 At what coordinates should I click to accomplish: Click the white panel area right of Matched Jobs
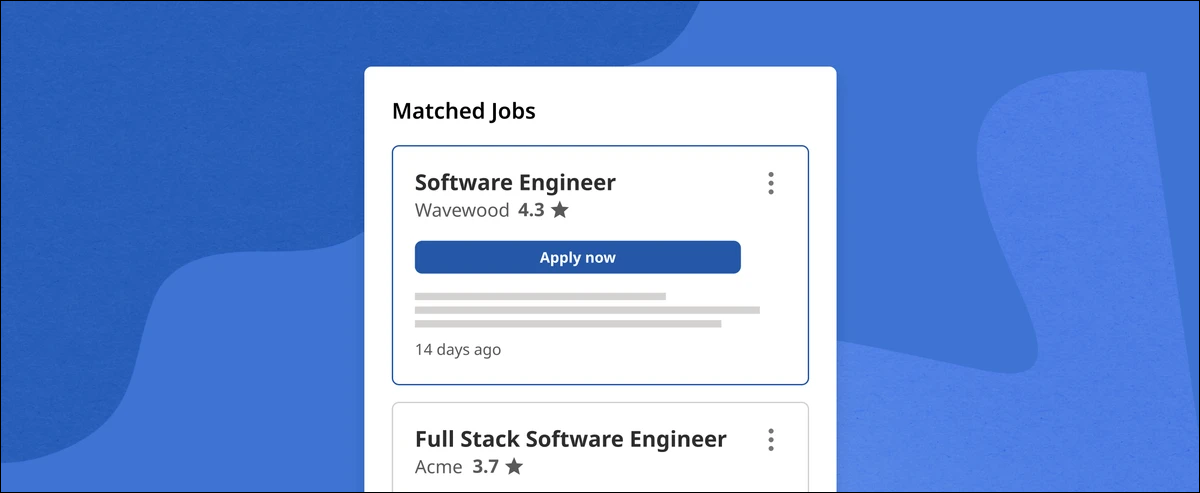click(690, 111)
